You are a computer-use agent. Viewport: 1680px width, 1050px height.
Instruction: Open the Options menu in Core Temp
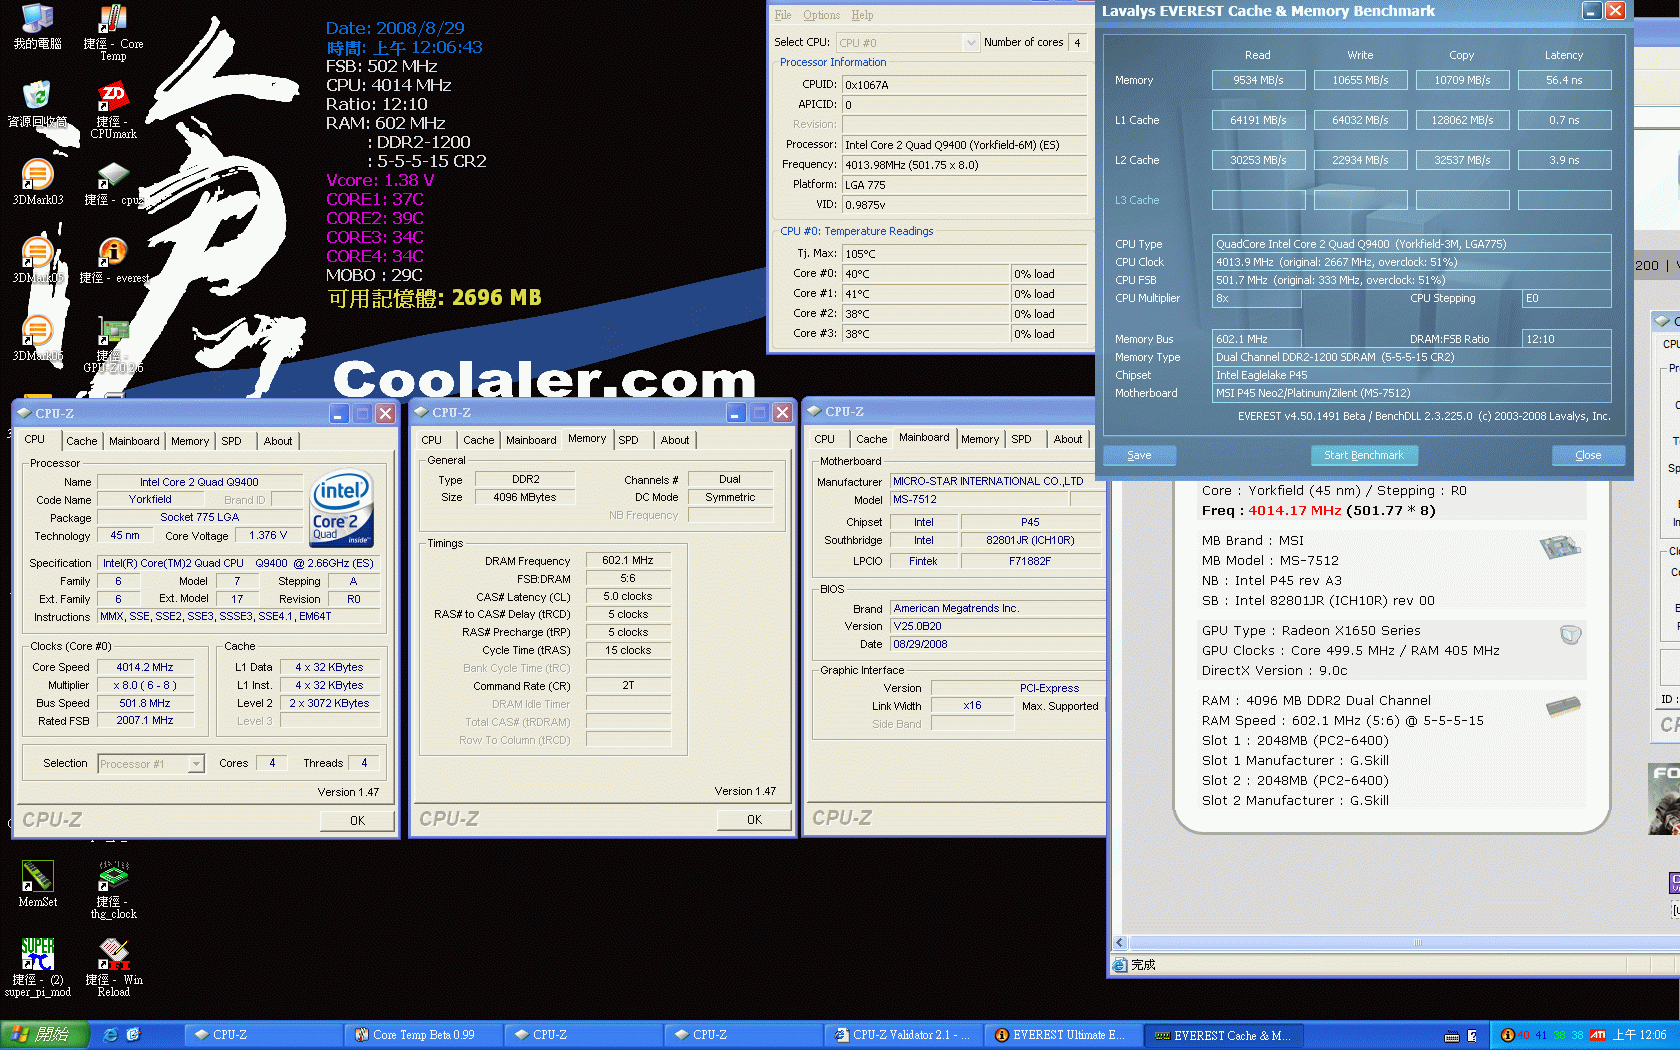(821, 15)
